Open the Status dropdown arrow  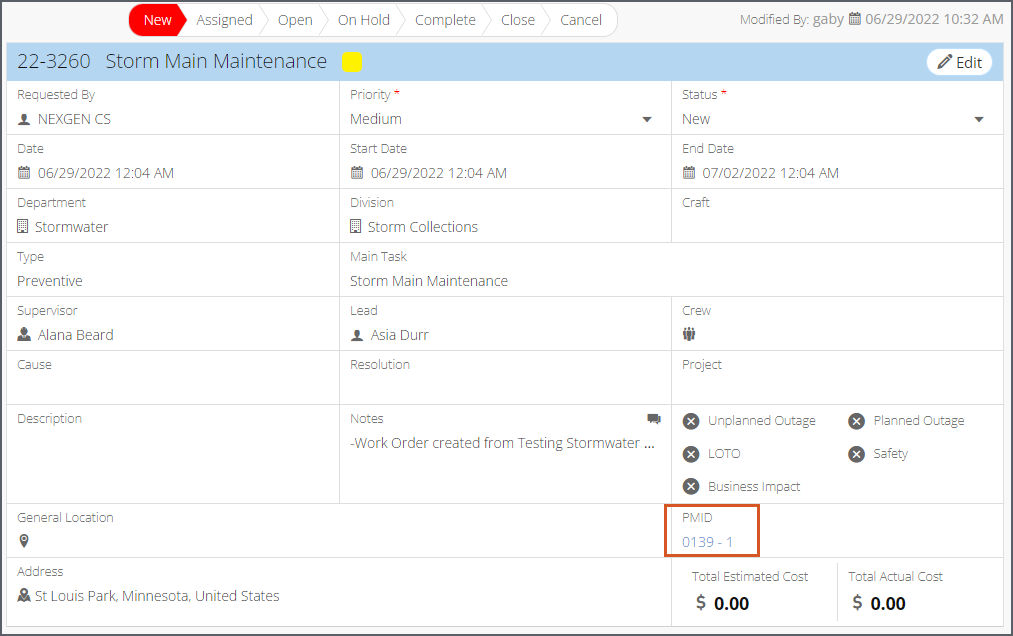pos(979,120)
